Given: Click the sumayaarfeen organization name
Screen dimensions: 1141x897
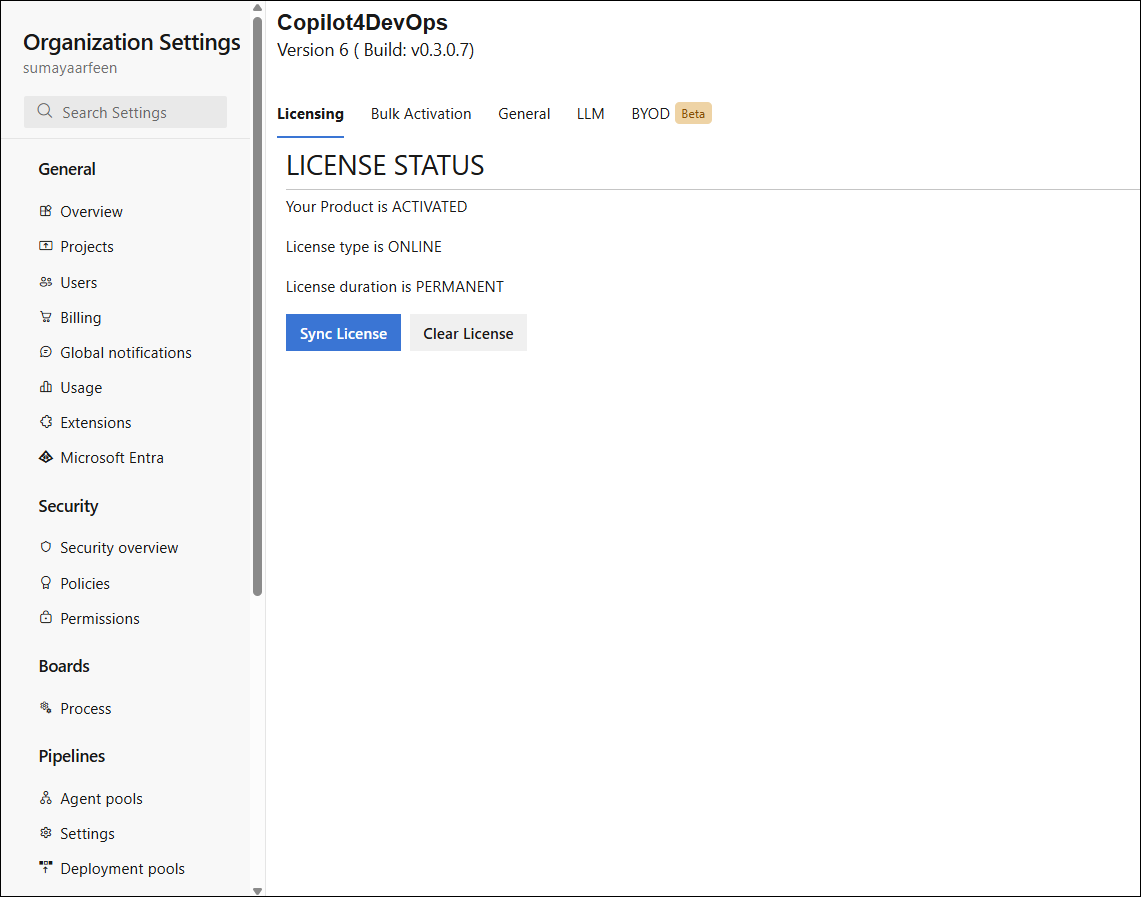Looking at the screenshot, I should tap(70, 68).
